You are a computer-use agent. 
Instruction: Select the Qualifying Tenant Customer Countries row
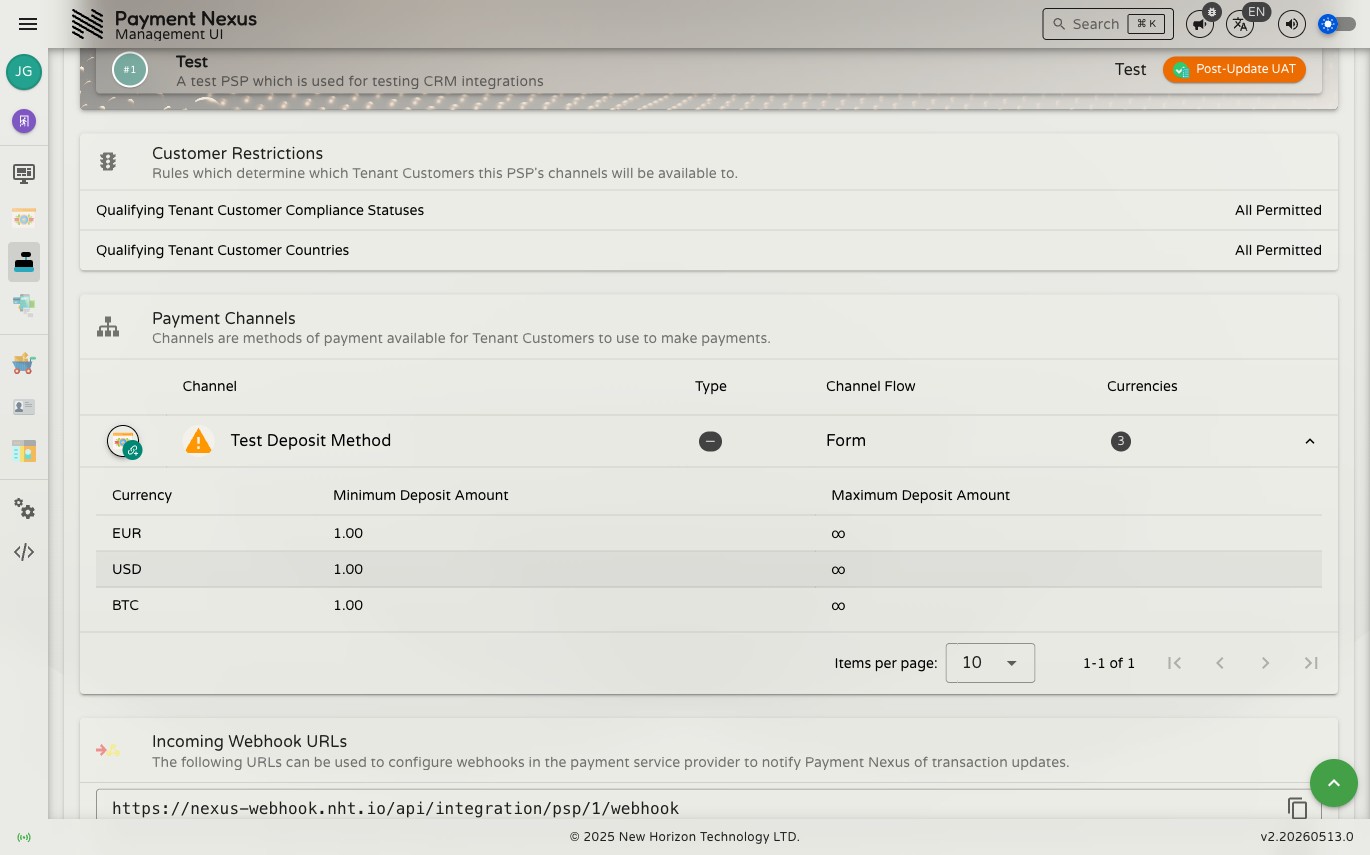pos(709,250)
